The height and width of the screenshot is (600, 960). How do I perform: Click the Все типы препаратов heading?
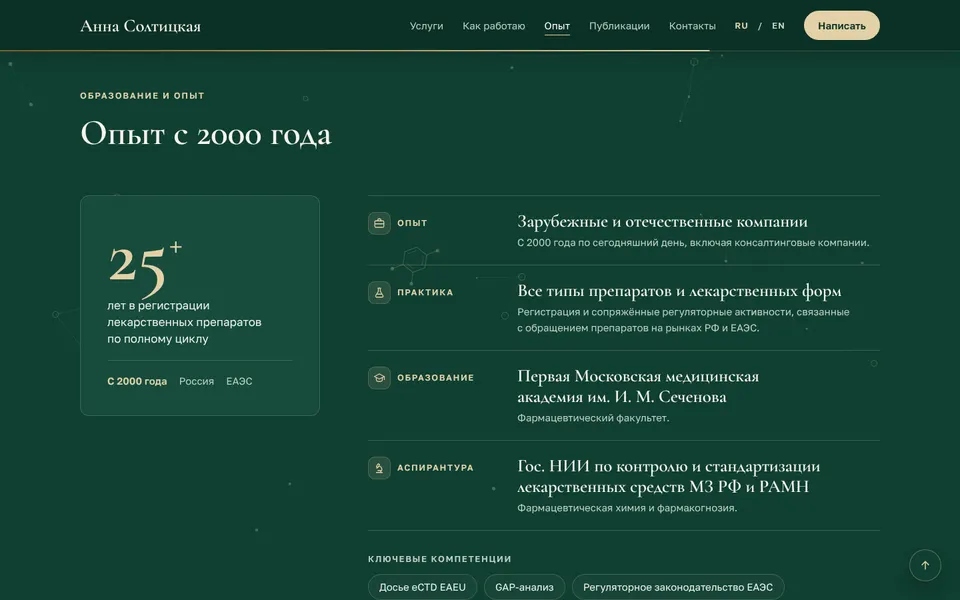679,291
